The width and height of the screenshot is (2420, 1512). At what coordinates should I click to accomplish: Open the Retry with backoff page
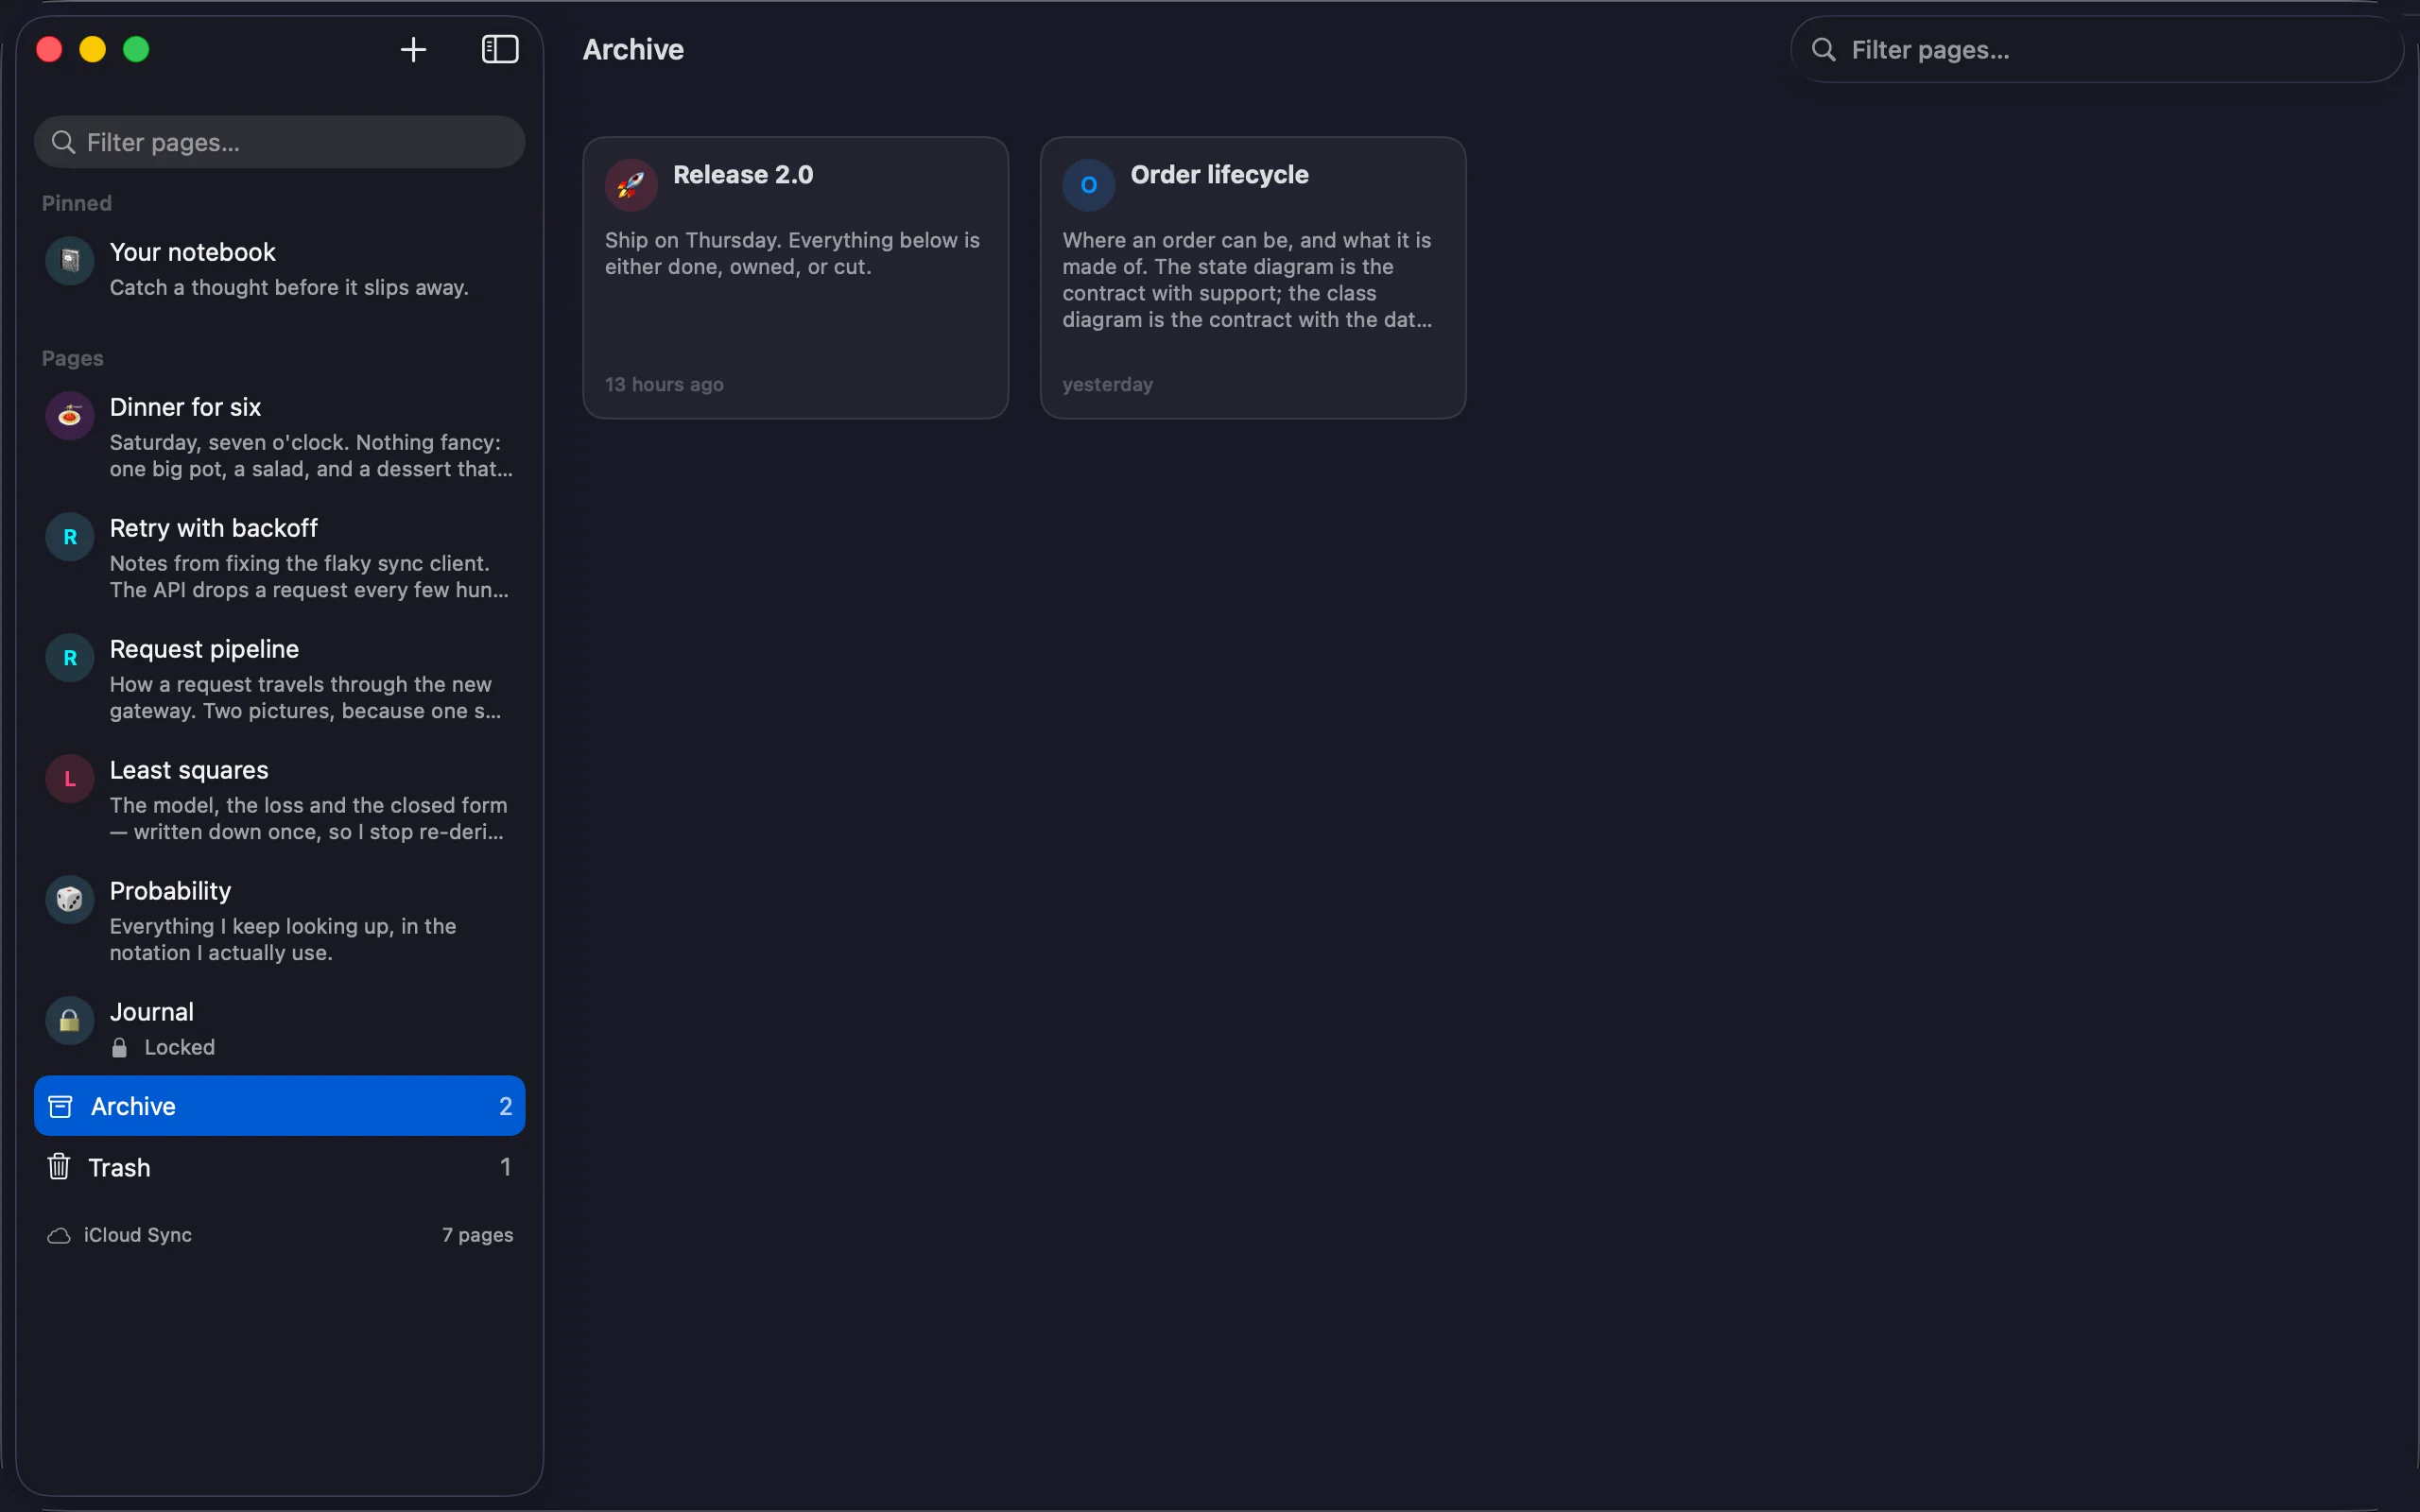279,558
